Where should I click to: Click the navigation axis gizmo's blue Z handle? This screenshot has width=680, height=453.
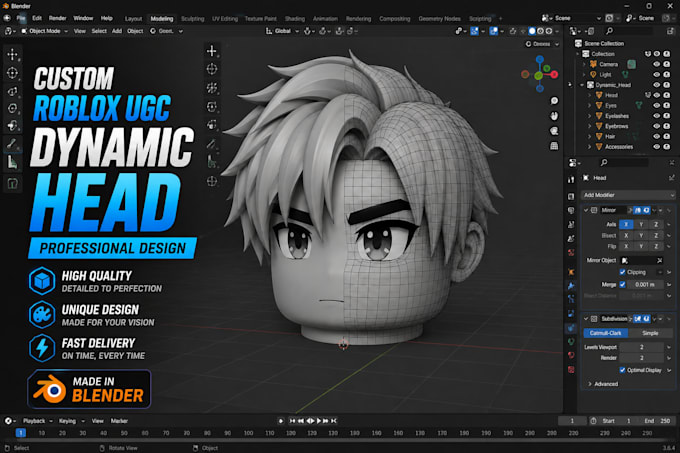click(539, 59)
